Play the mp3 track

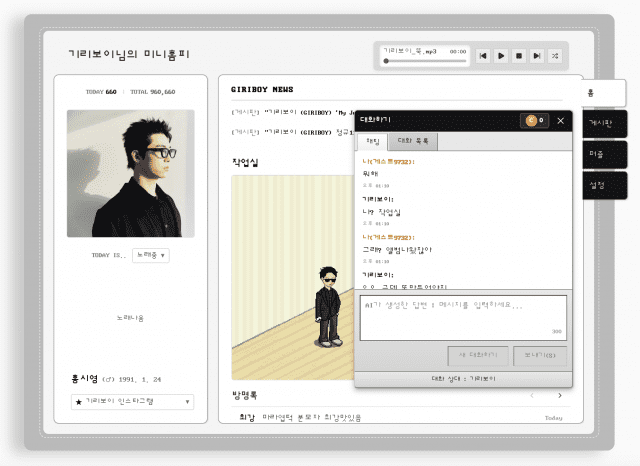(x=501, y=56)
